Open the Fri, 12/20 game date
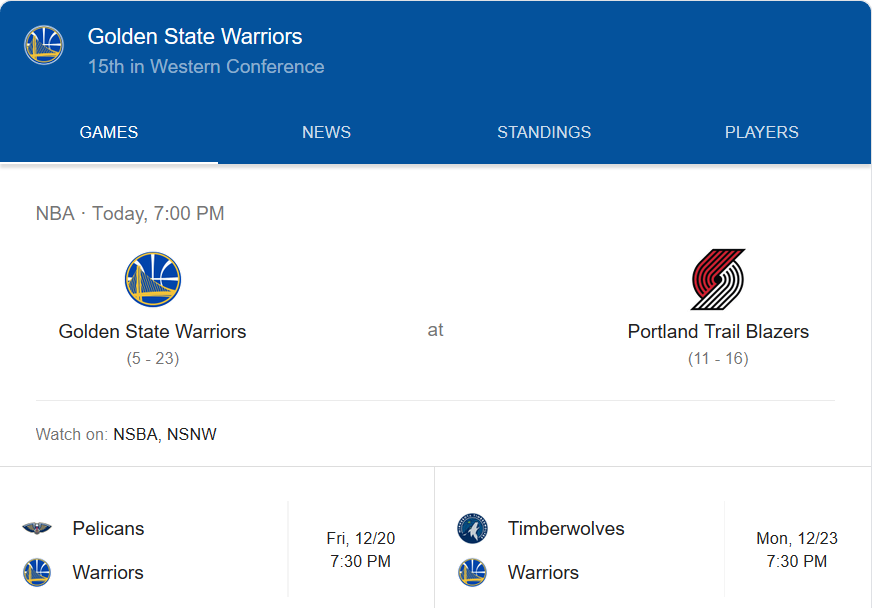This screenshot has width=872, height=608. point(360,539)
